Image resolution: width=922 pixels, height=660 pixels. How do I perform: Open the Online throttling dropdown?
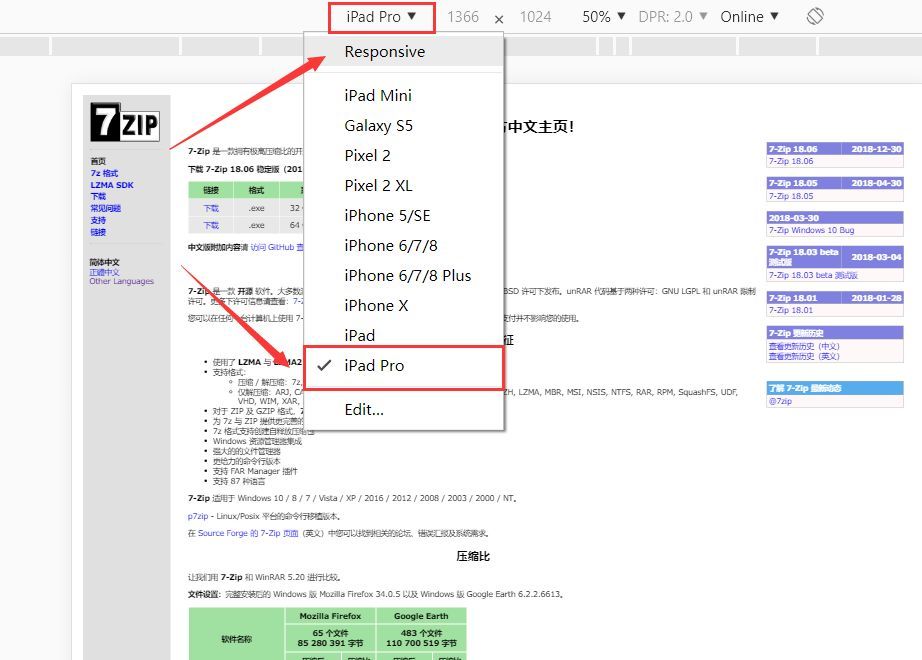pyautogui.click(x=749, y=16)
